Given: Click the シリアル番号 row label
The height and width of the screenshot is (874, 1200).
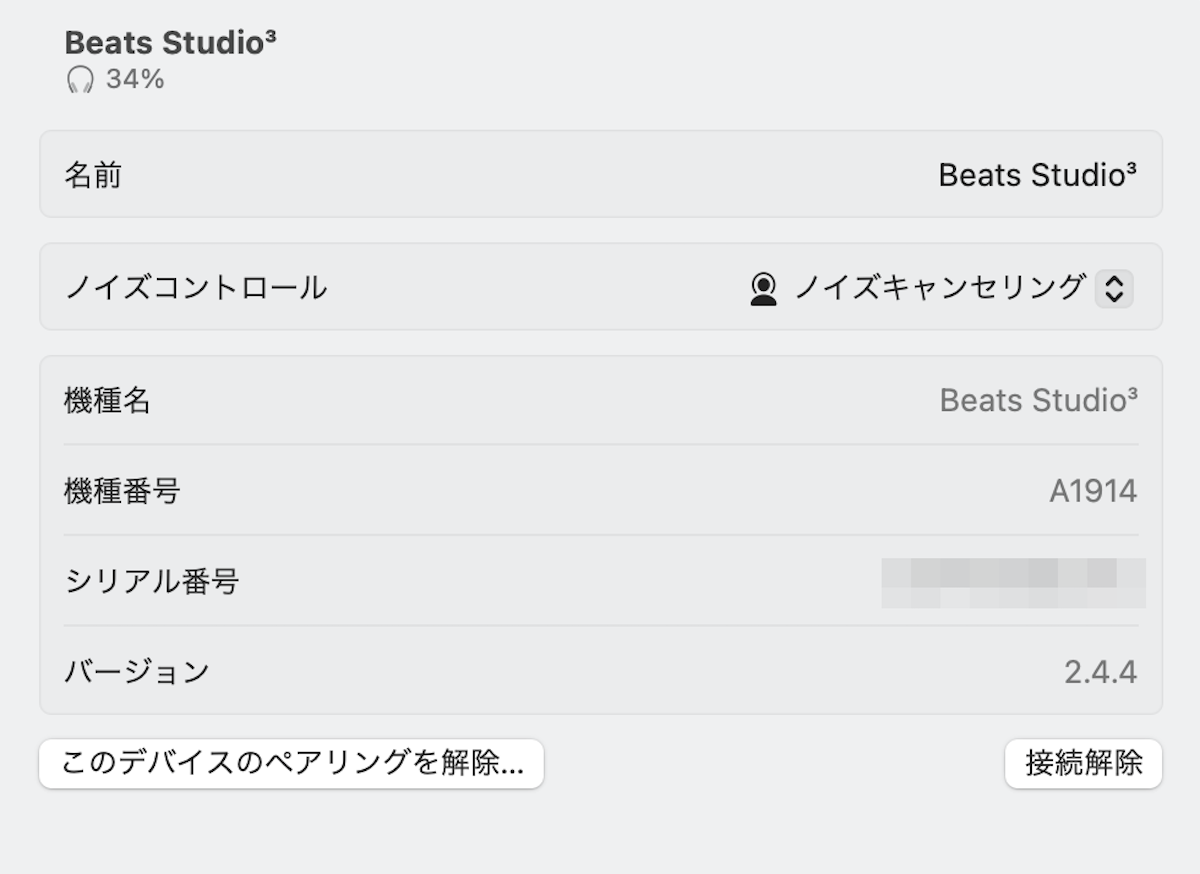Looking at the screenshot, I should coord(152,581).
